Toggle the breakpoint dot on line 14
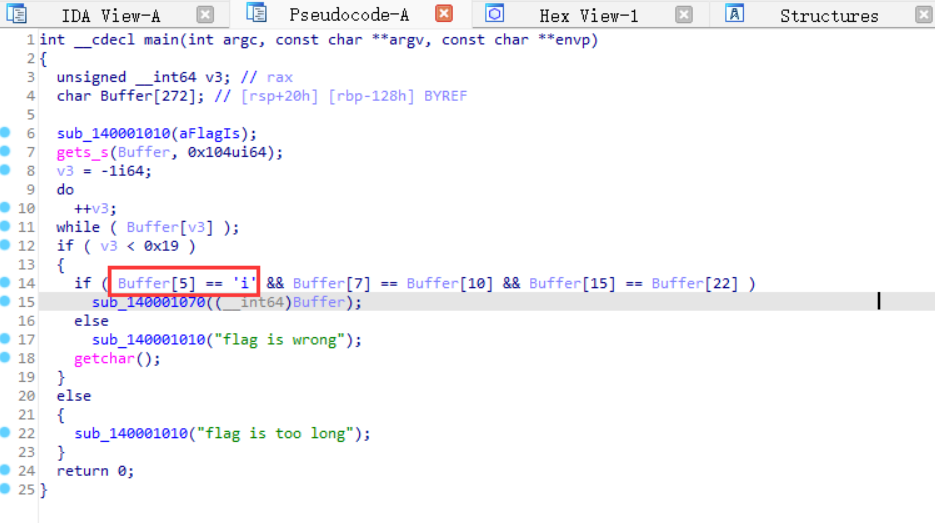Viewport: 935px width, 523px height. point(5,282)
